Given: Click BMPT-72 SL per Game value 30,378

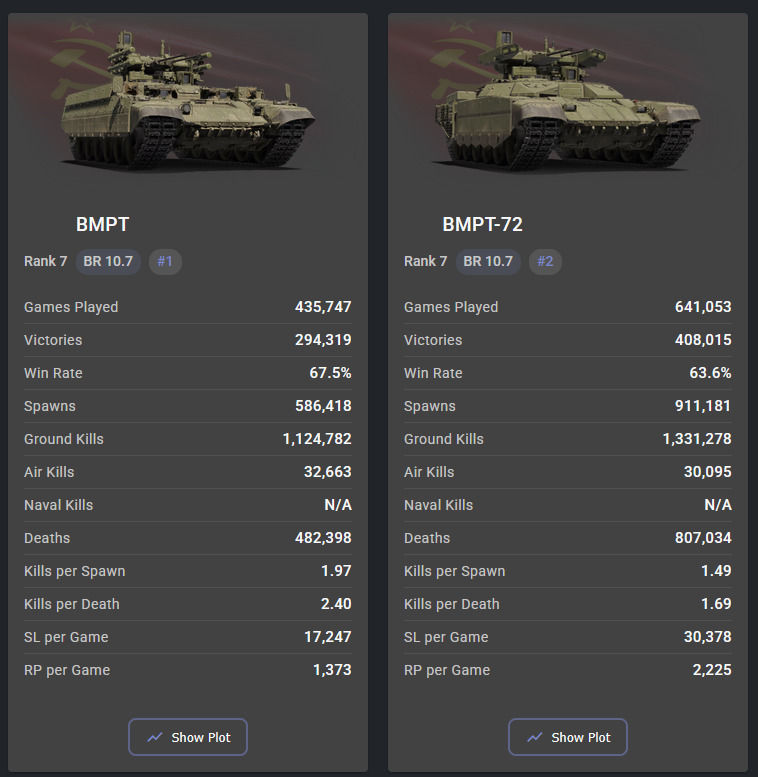Looking at the screenshot, I should [706, 637].
